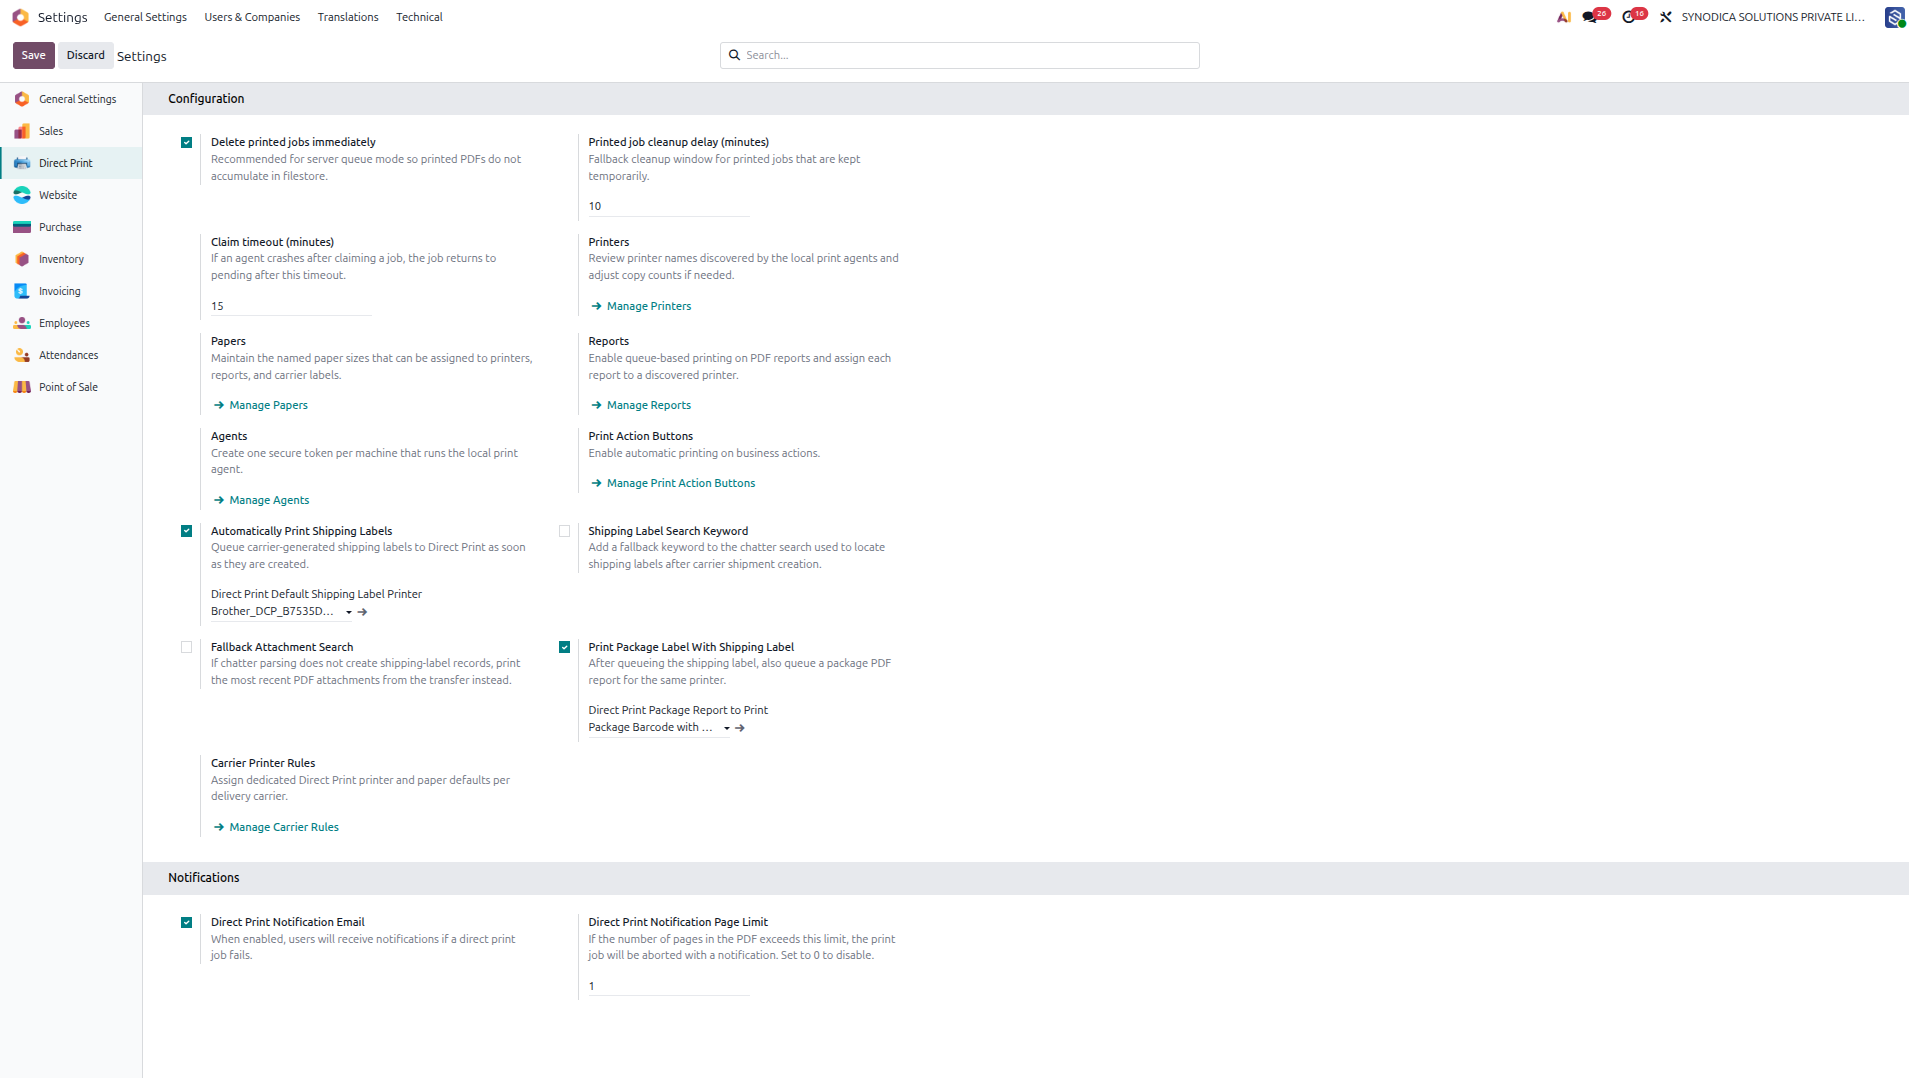The width and height of the screenshot is (1909, 1078).
Task: Expand the Default Shipping Label Printer dropdown
Action: [281, 612]
